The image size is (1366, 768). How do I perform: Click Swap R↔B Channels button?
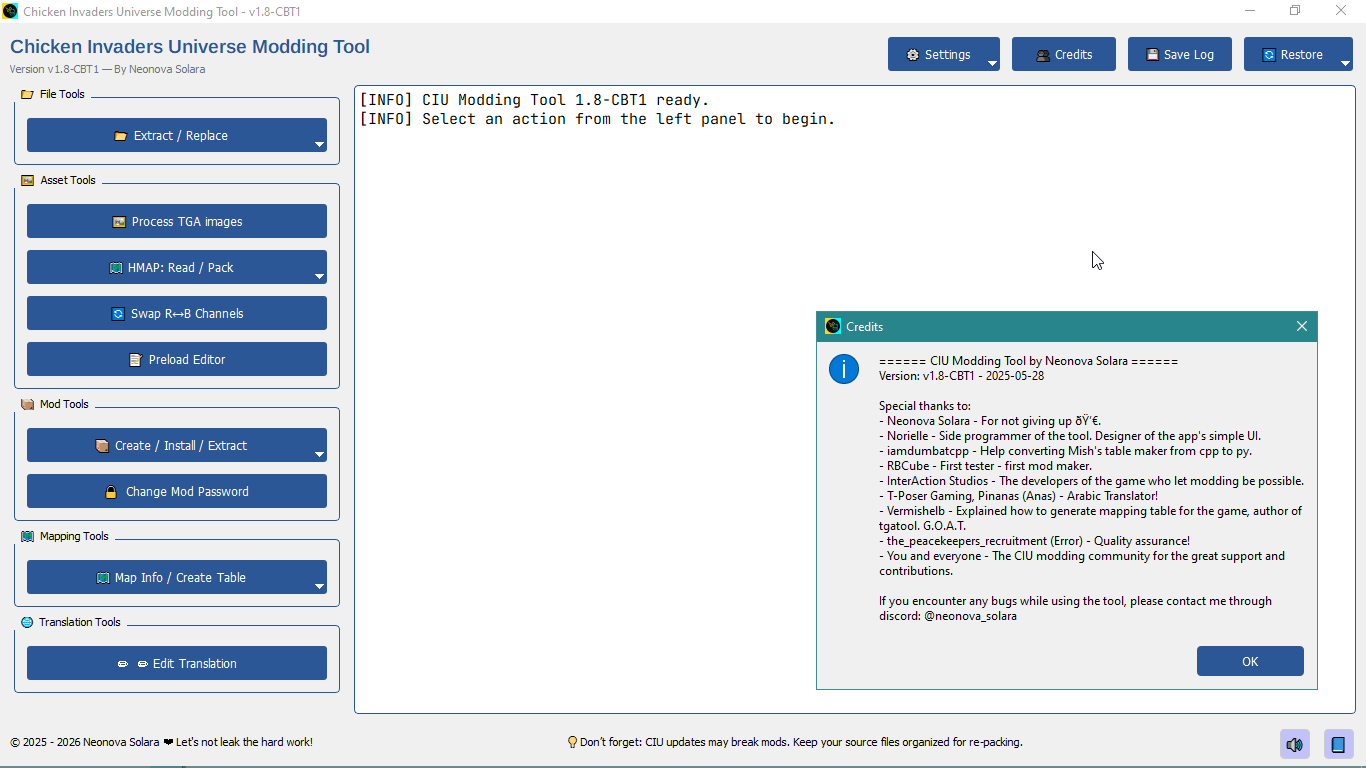click(x=177, y=313)
